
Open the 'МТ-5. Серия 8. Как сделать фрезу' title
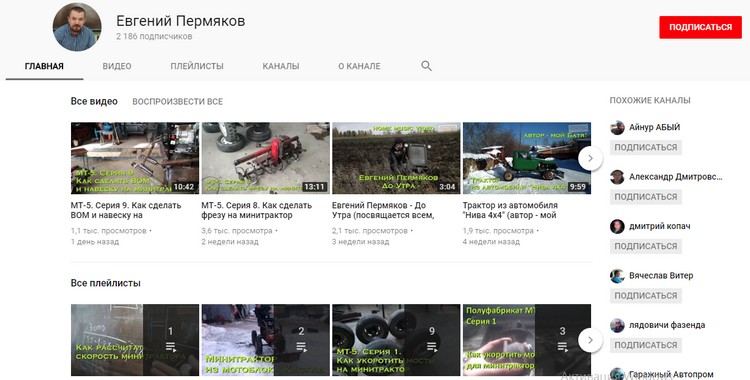(x=256, y=210)
